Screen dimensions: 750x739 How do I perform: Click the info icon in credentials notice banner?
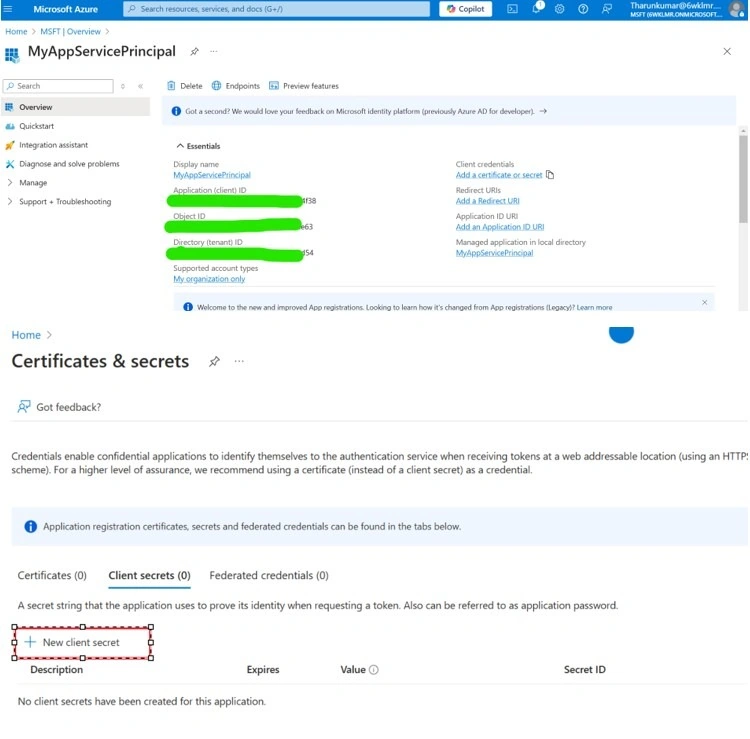[x=30, y=526]
